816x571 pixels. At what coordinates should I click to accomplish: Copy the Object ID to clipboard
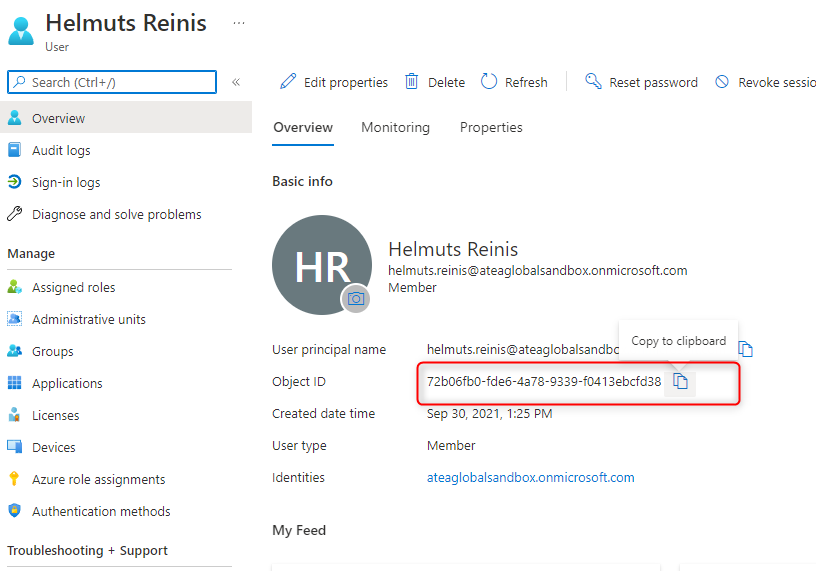coord(680,382)
